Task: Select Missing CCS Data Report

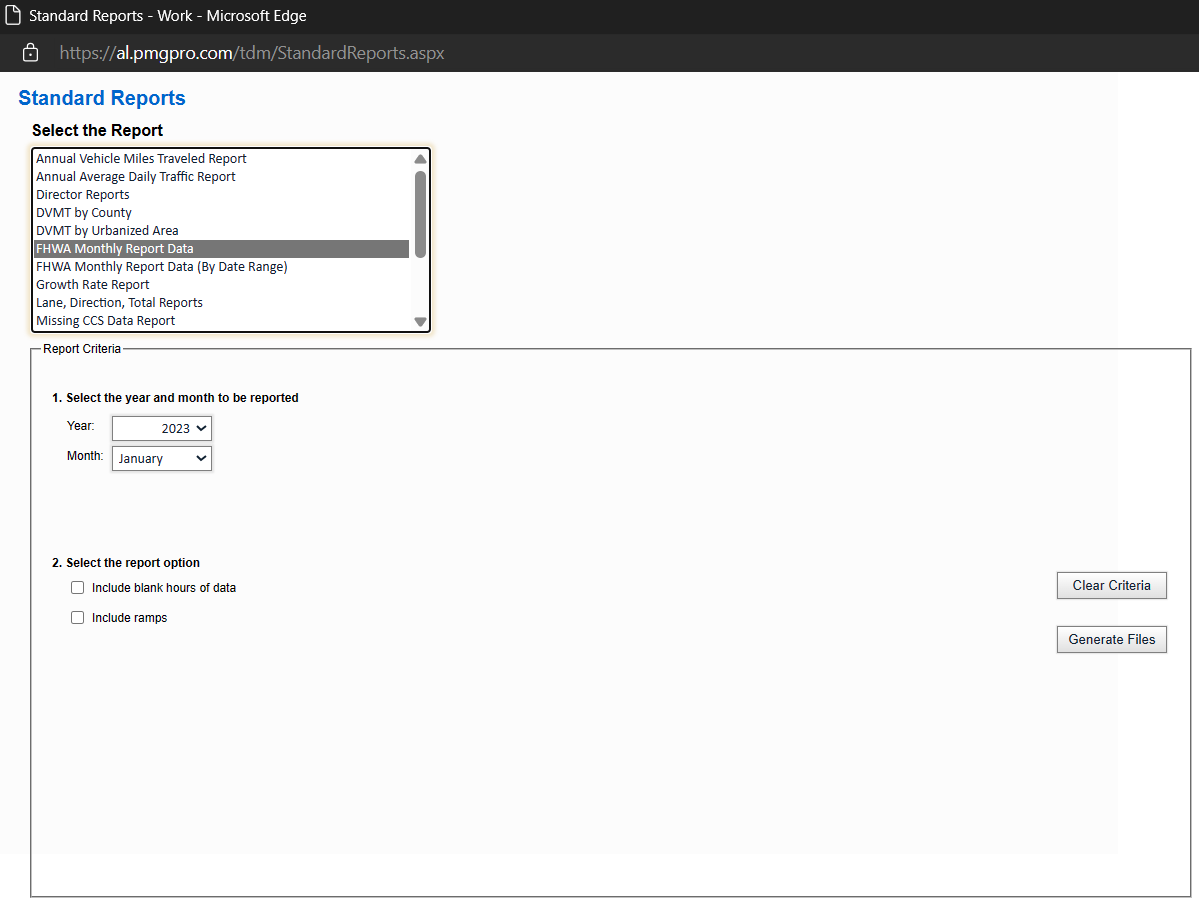Action: 221,321
